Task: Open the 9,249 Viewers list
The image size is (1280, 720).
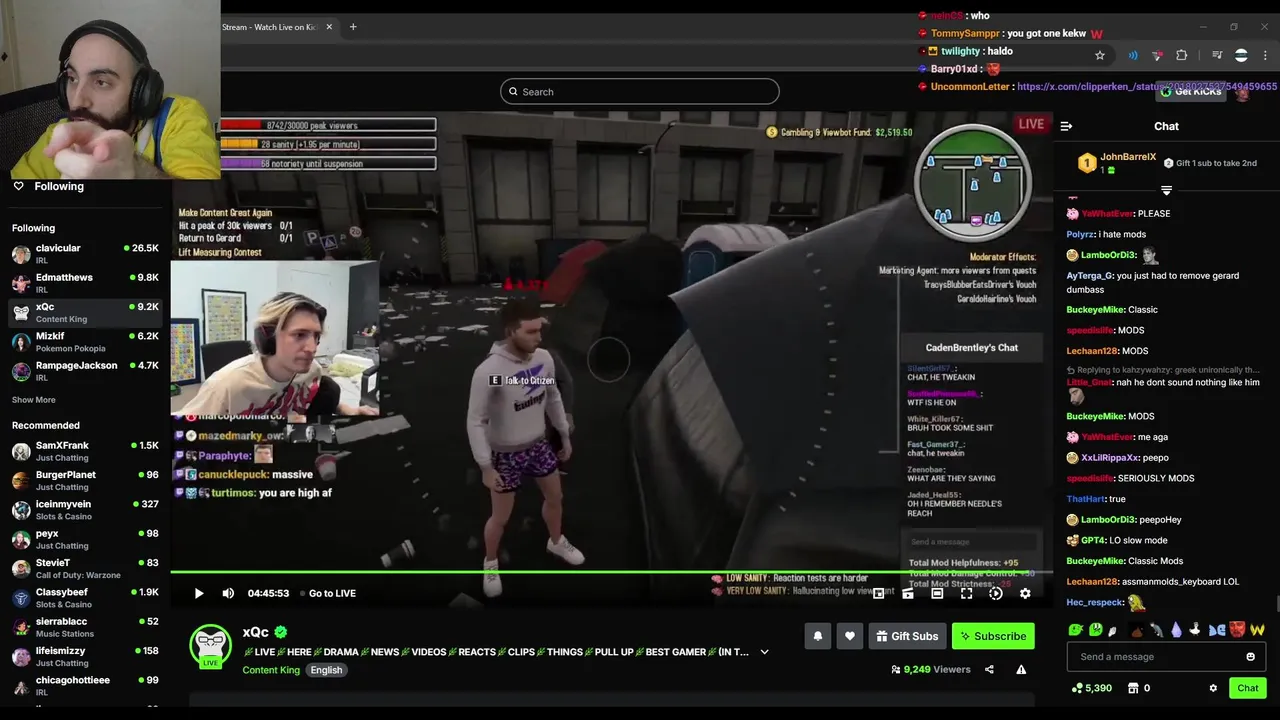Action: tap(930, 669)
